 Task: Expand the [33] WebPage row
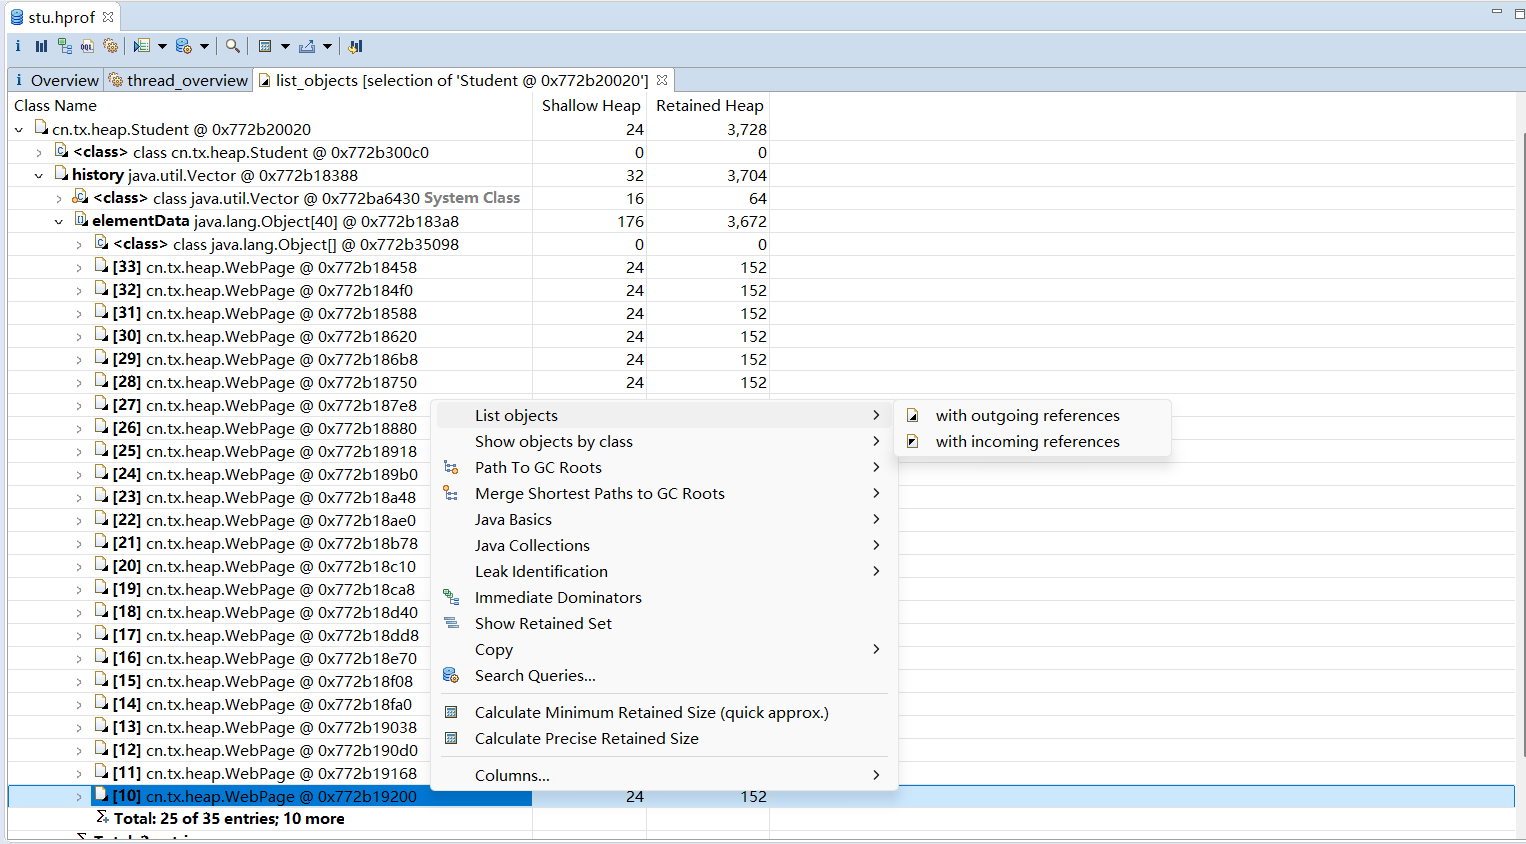[79, 268]
